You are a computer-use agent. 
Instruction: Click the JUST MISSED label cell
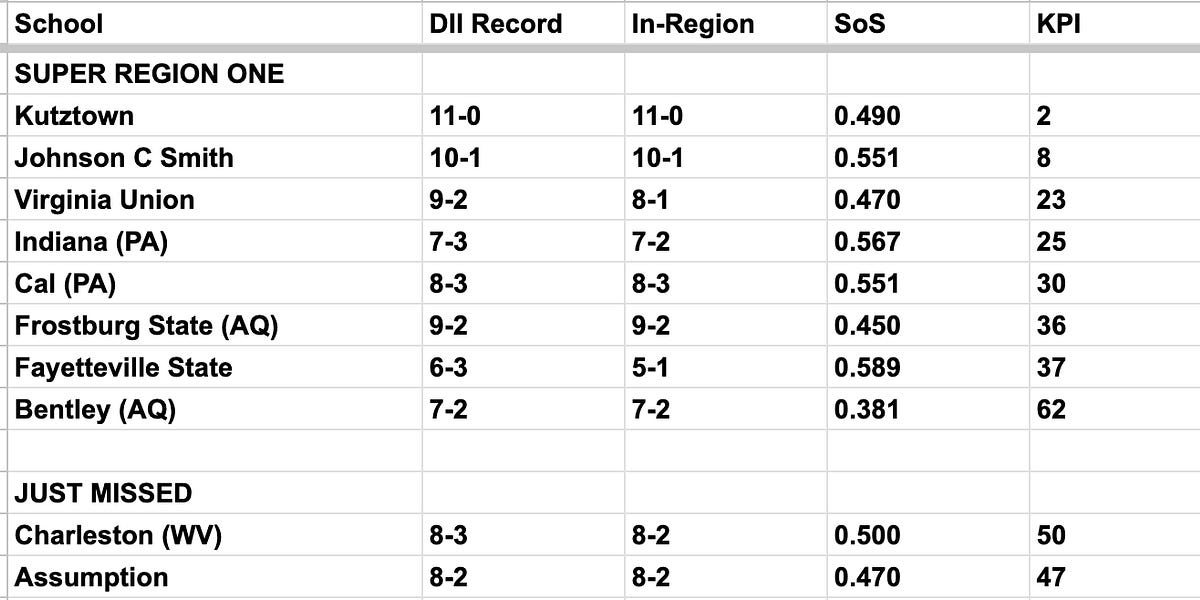coord(103,494)
